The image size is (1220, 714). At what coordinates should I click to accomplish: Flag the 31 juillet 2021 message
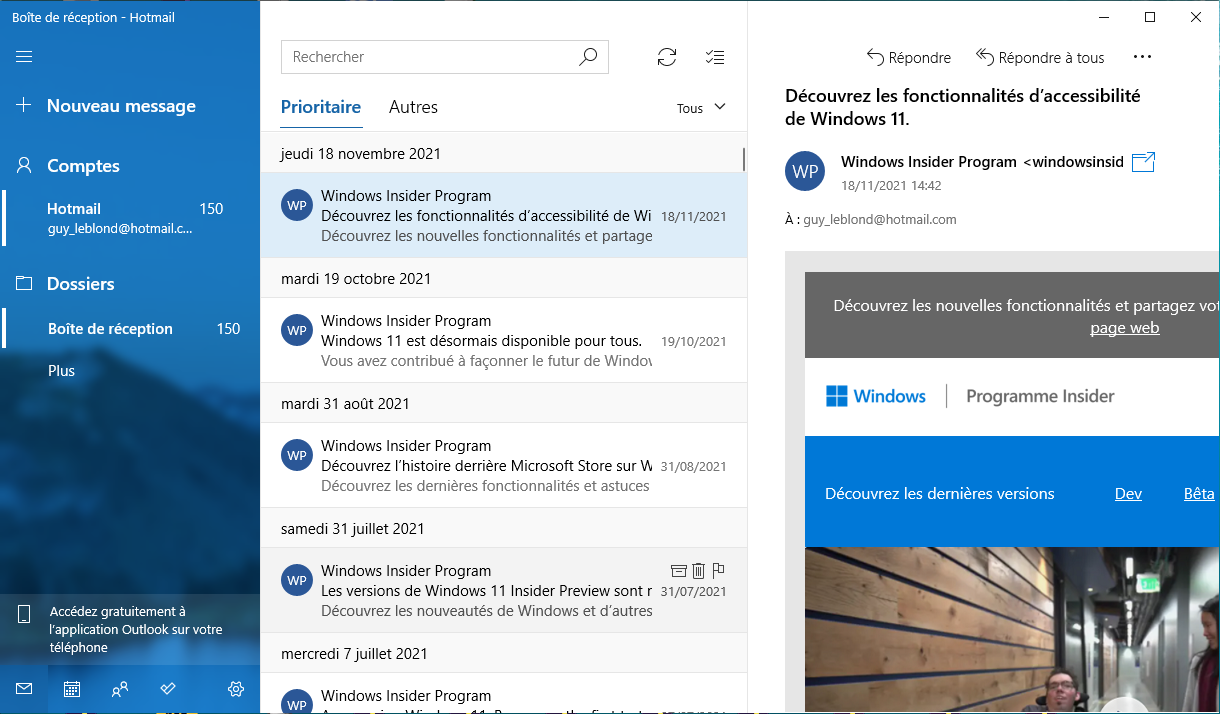[718, 571]
